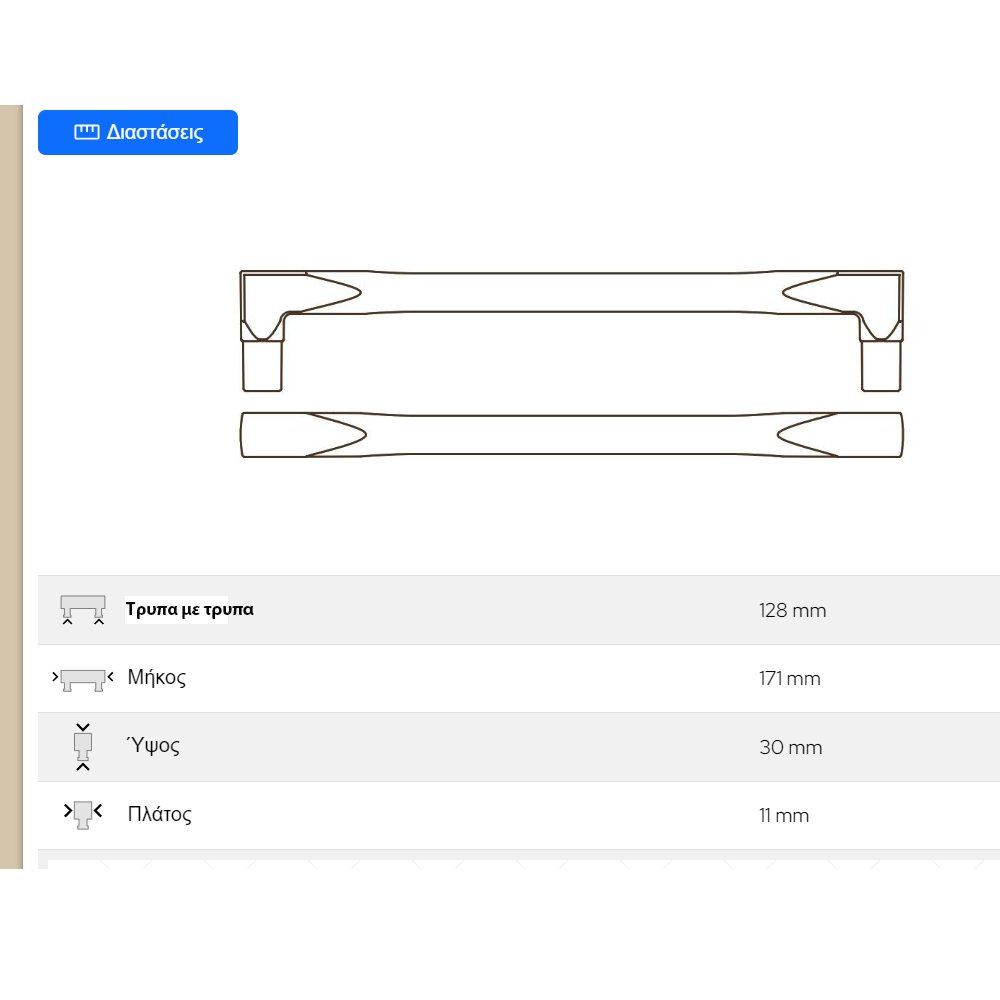Viewport: 1000px width, 1000px height.
Task: Select the 171 mm length value
Action: tap(789, 679)
